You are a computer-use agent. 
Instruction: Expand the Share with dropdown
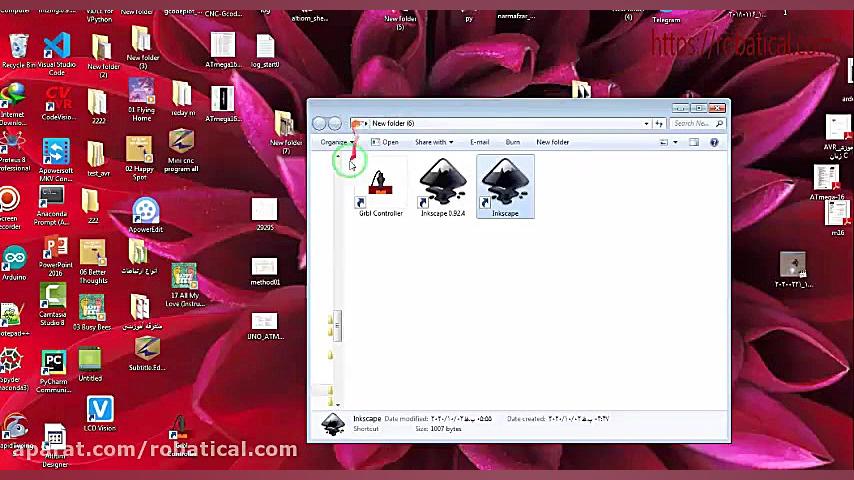coord(434,142)
